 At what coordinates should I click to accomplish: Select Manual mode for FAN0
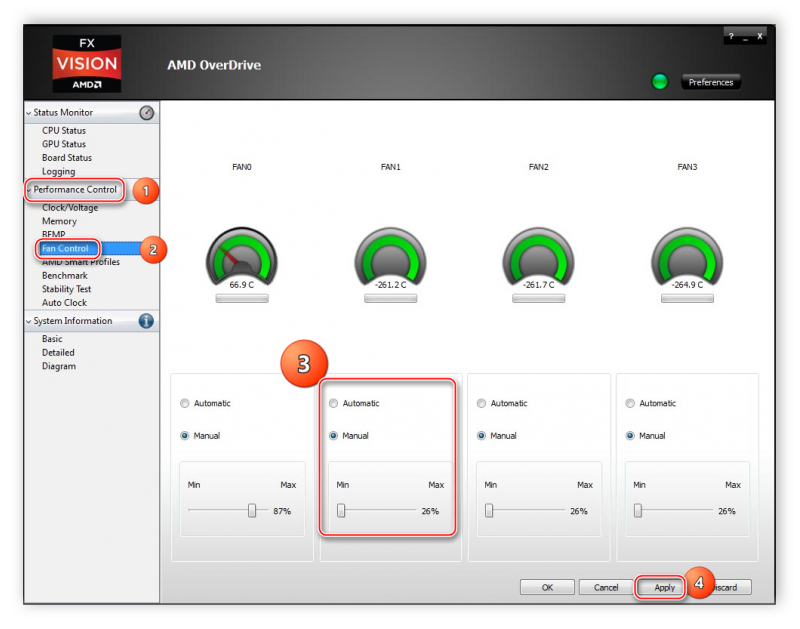coord(185,436)
